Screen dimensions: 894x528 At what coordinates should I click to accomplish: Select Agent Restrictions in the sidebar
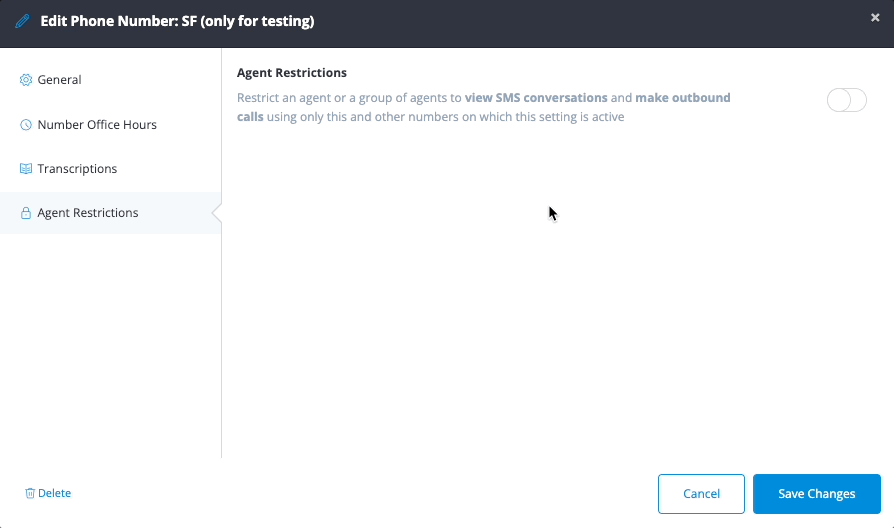pyautogui.click(x=88, y=213)
